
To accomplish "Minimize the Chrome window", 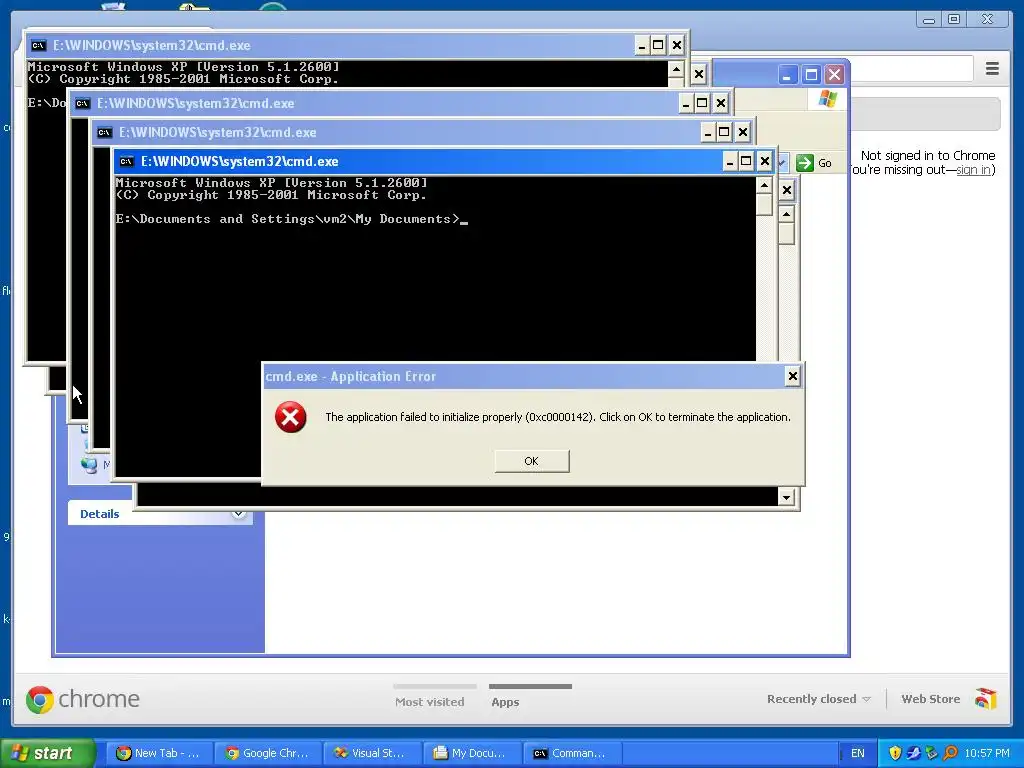I will point(929,20).
